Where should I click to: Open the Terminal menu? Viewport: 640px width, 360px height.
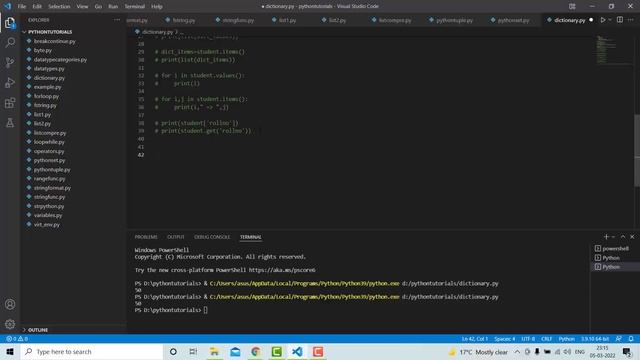(x=135, y=7)
